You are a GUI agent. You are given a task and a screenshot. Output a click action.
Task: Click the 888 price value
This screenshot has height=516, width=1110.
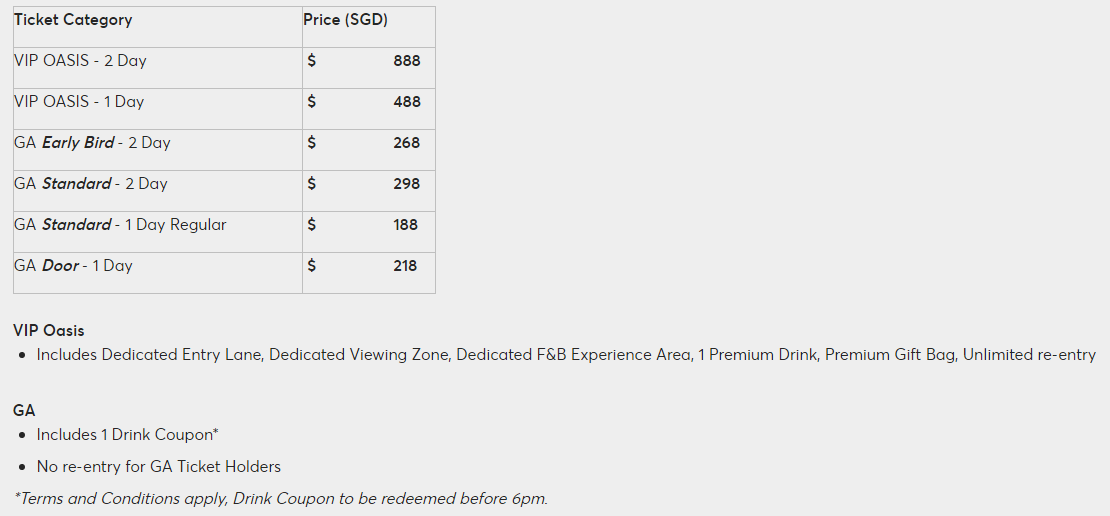[x=407, y=61]
